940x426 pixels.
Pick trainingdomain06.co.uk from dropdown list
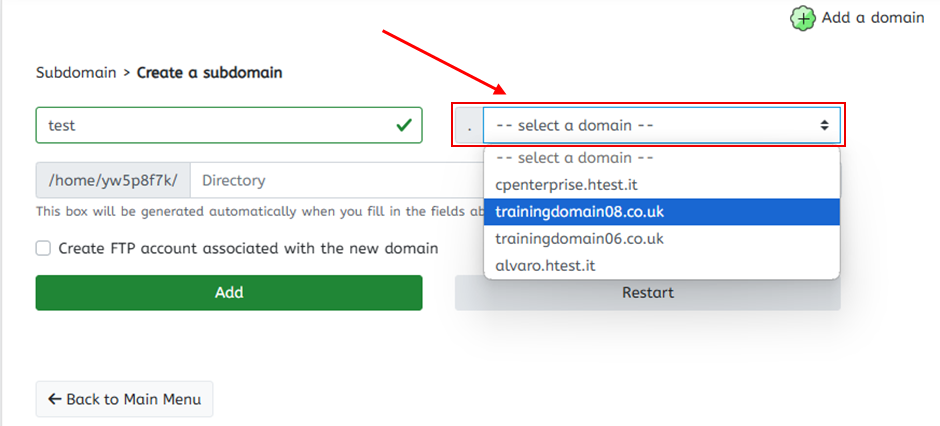(662, 238)
